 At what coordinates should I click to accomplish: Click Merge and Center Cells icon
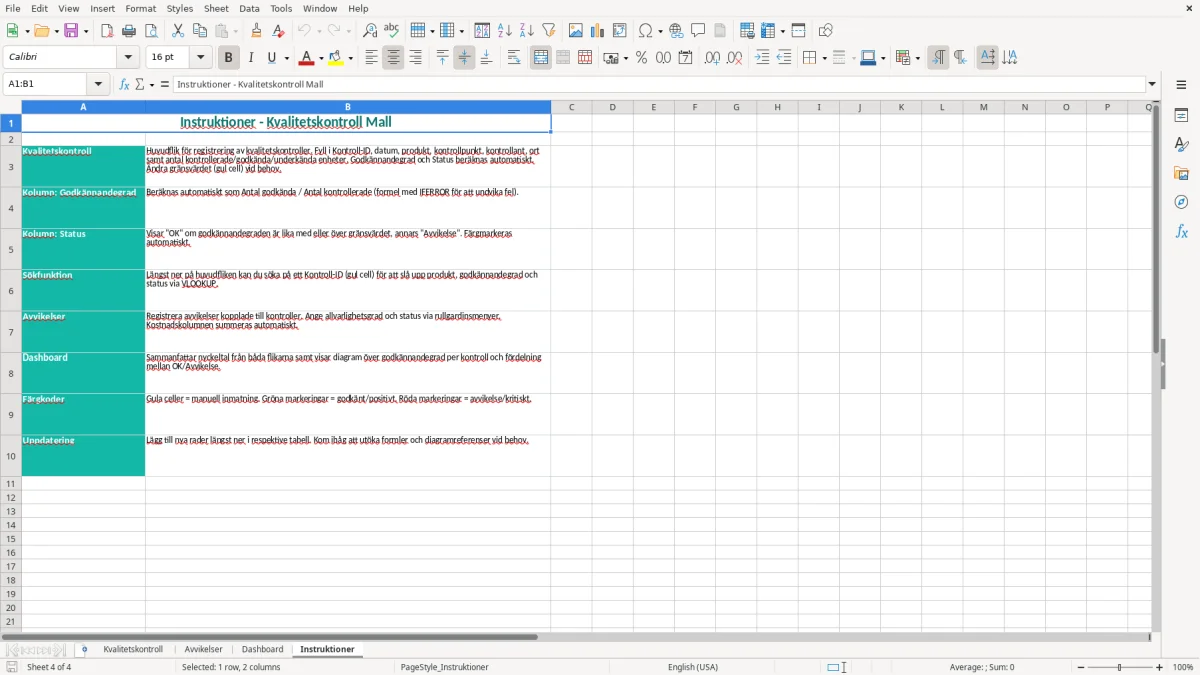point(541,58)
